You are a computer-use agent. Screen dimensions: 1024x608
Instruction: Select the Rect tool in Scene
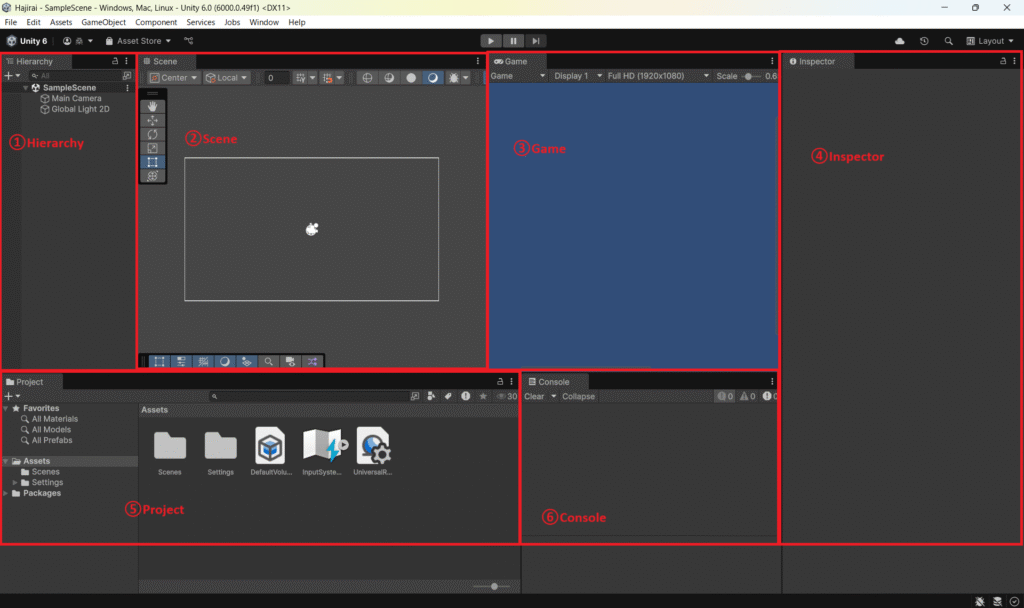click(x=152, y=162)
